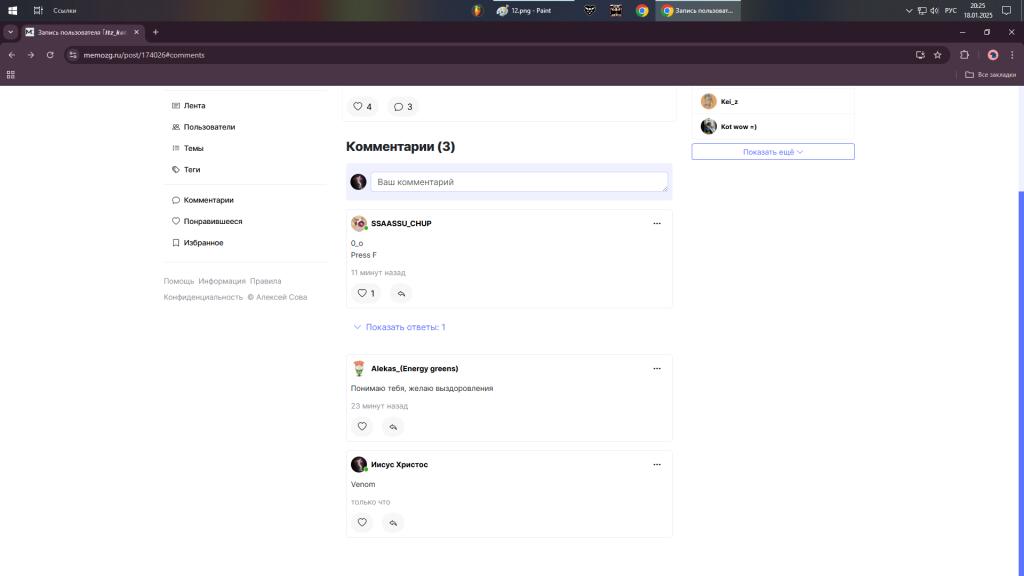This screenshot has width=1024, height=576.
Task: Click the Правила footer link
Action: [265, 281]
